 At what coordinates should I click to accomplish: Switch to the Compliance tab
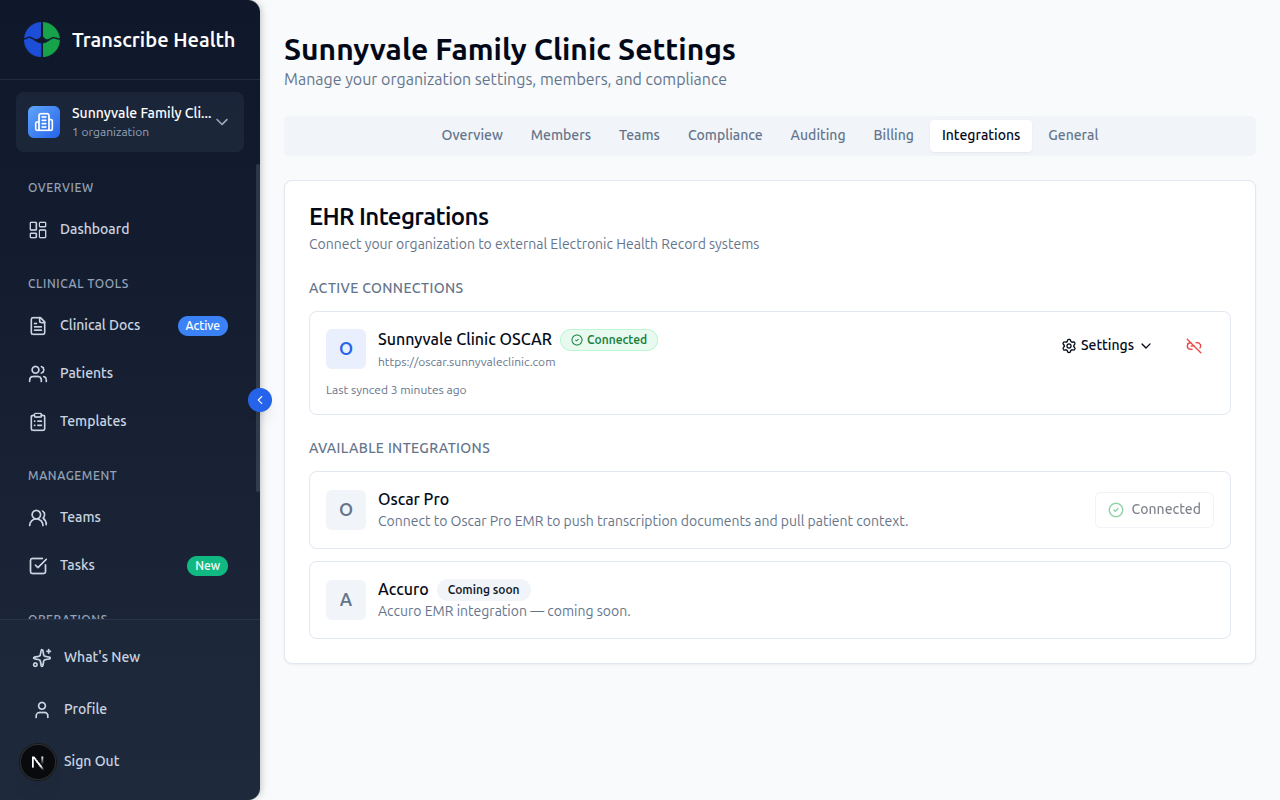[x=725, y=134]
